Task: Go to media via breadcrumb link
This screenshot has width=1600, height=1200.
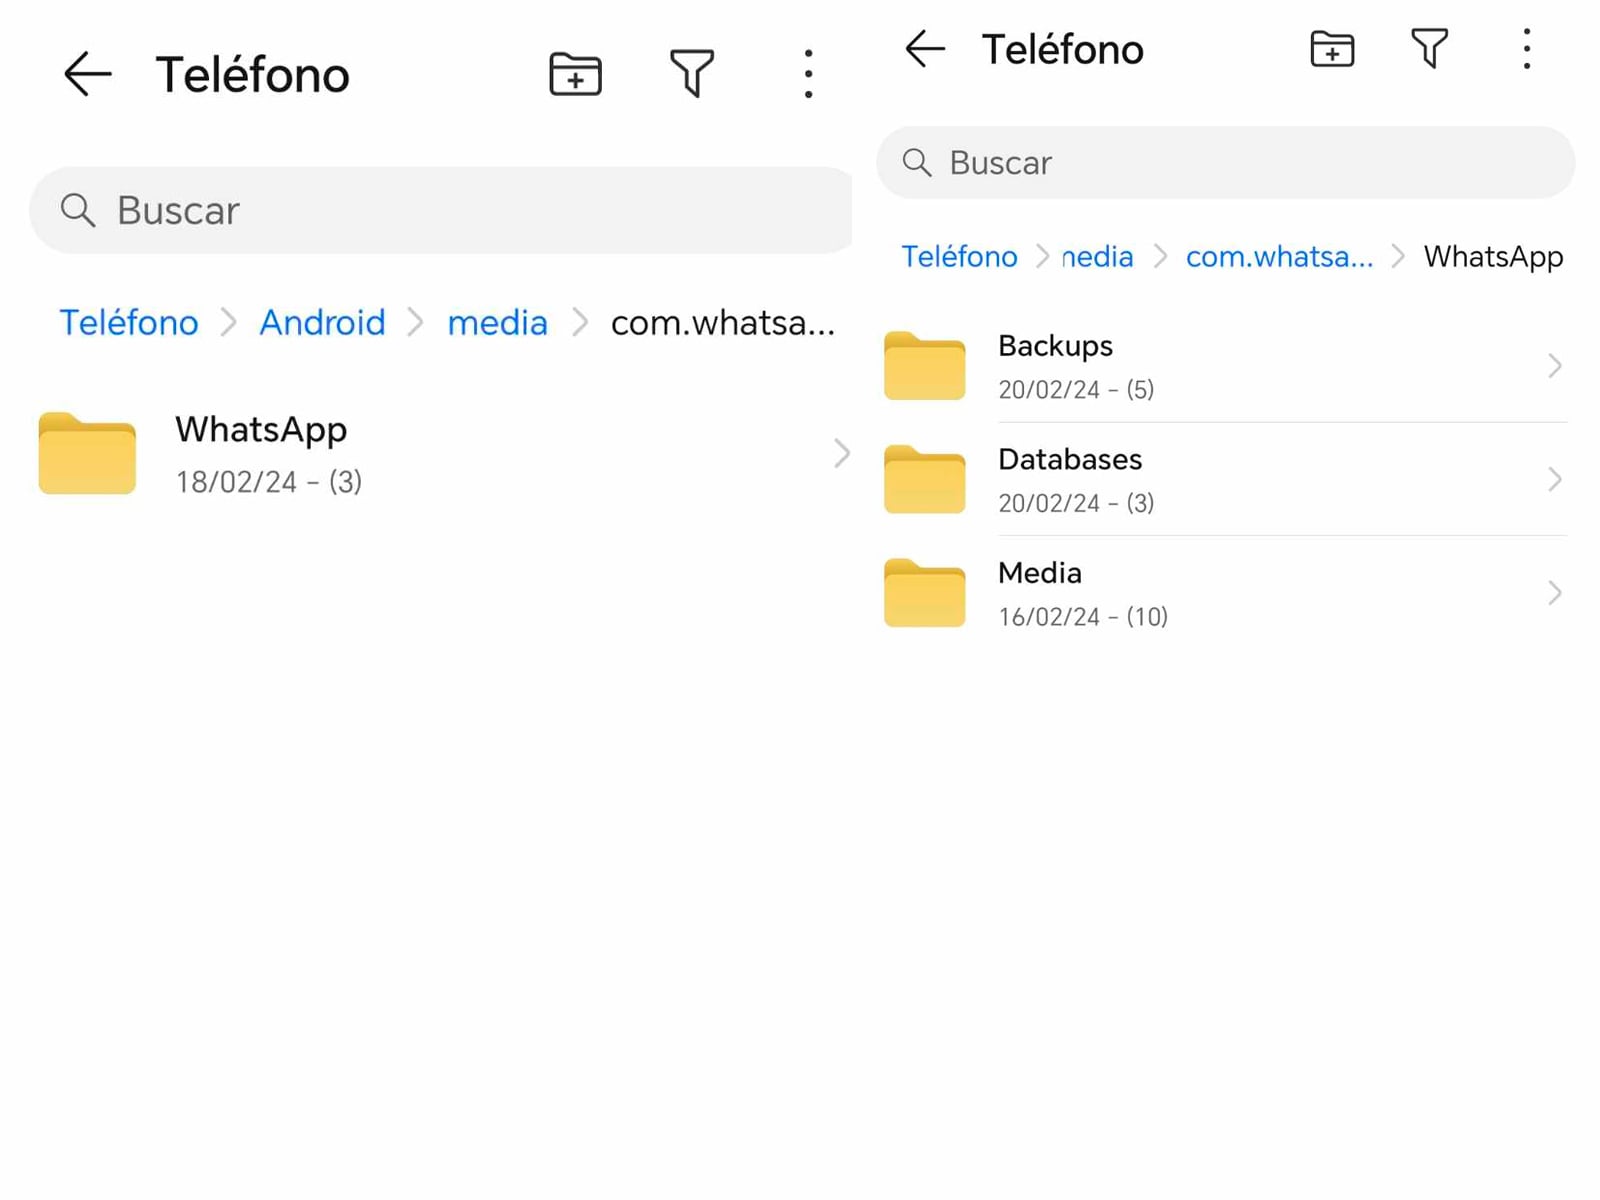Action: click(497, 322)
